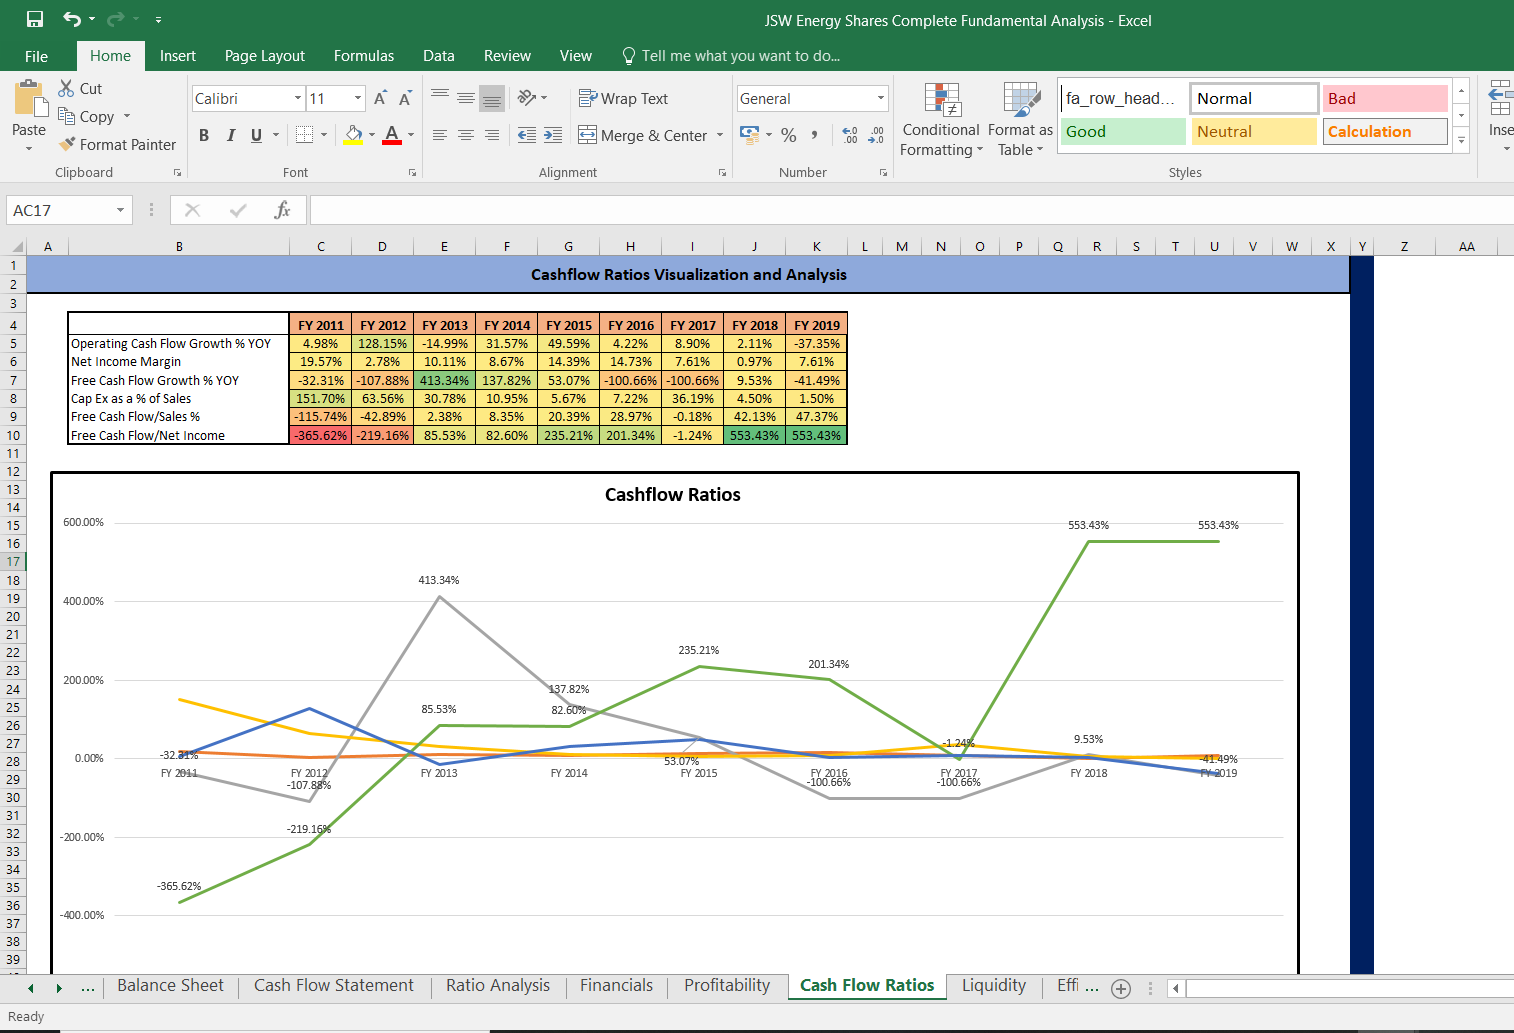Screen dimensions: 1514x1033
Task: Apply the Bad cell style
Action: (x=1385, y=98)
